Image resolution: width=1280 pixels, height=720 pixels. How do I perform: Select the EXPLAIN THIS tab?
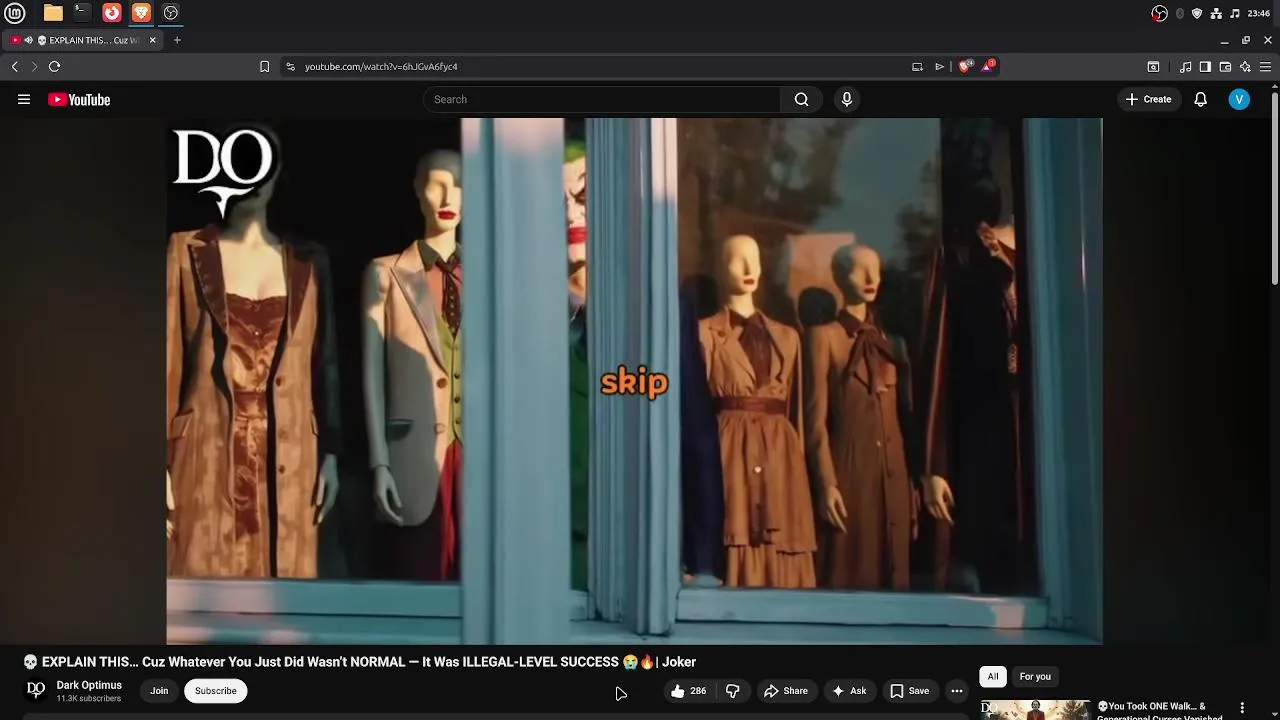click(84, 40)
